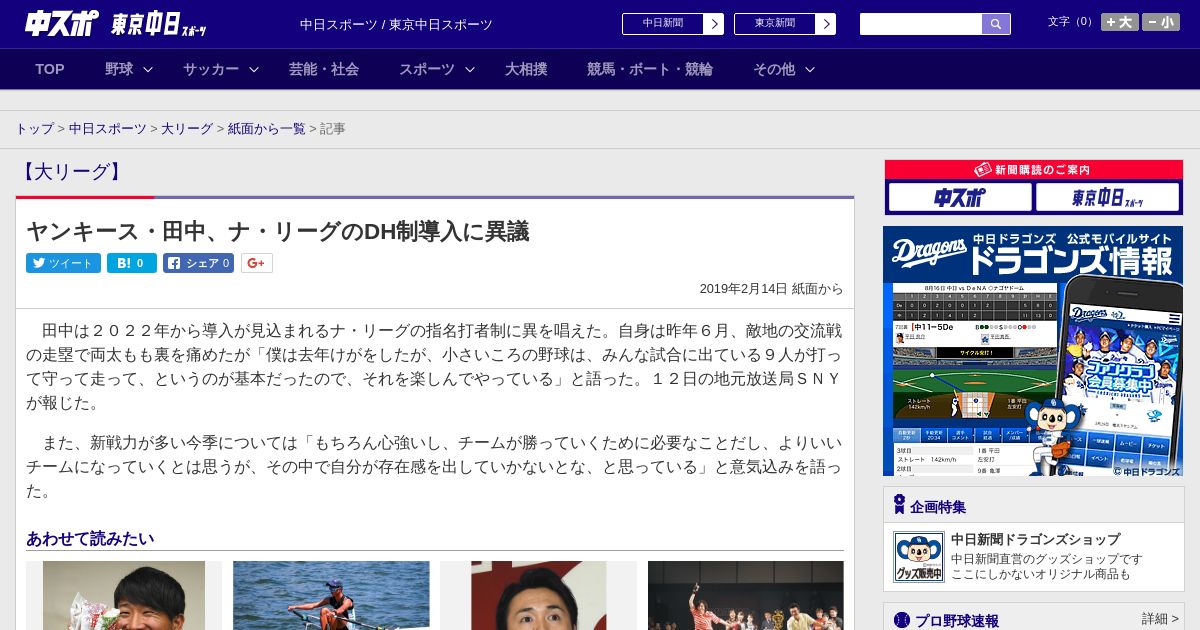Share article with Twitter ツイート button
The width and height of the screenshot is (1200, 630).
coord(63,263)
